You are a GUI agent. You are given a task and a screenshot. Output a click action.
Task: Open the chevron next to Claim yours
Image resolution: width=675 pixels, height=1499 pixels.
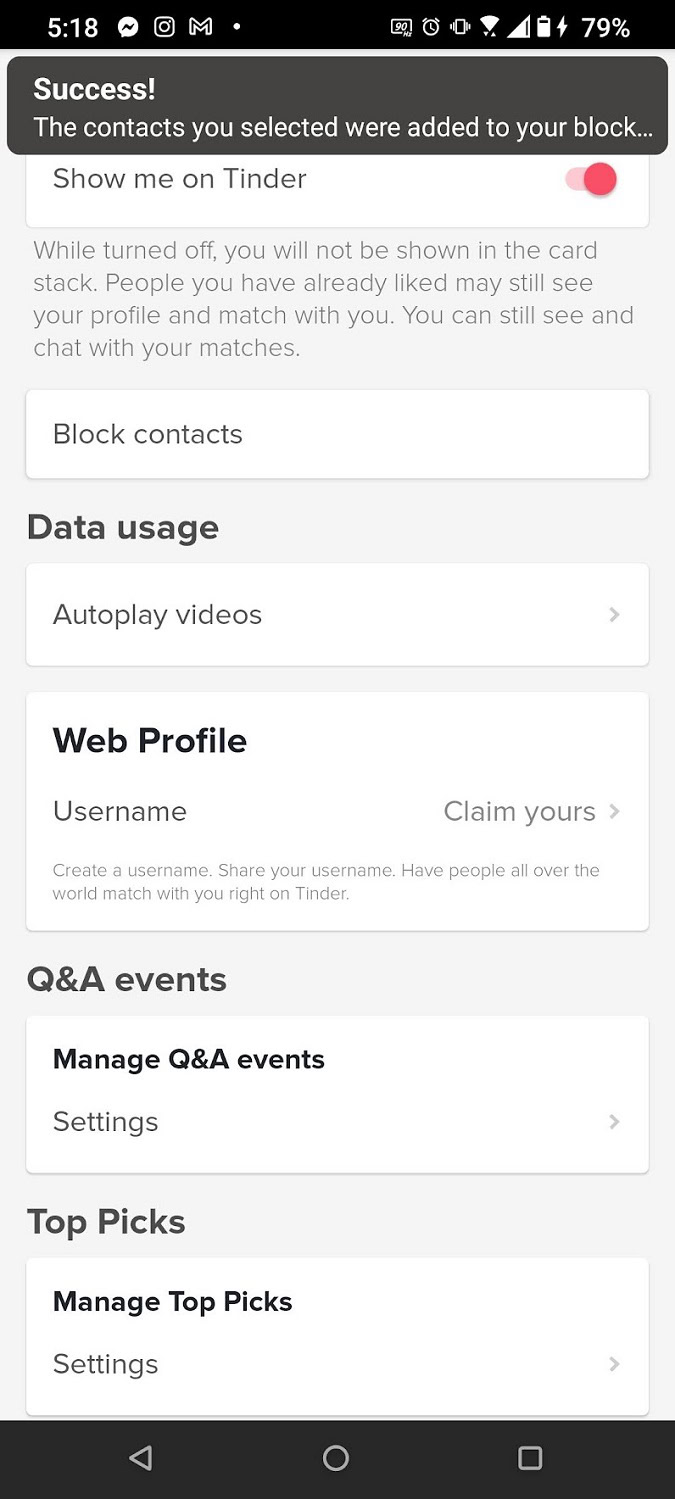coord(614,811)
